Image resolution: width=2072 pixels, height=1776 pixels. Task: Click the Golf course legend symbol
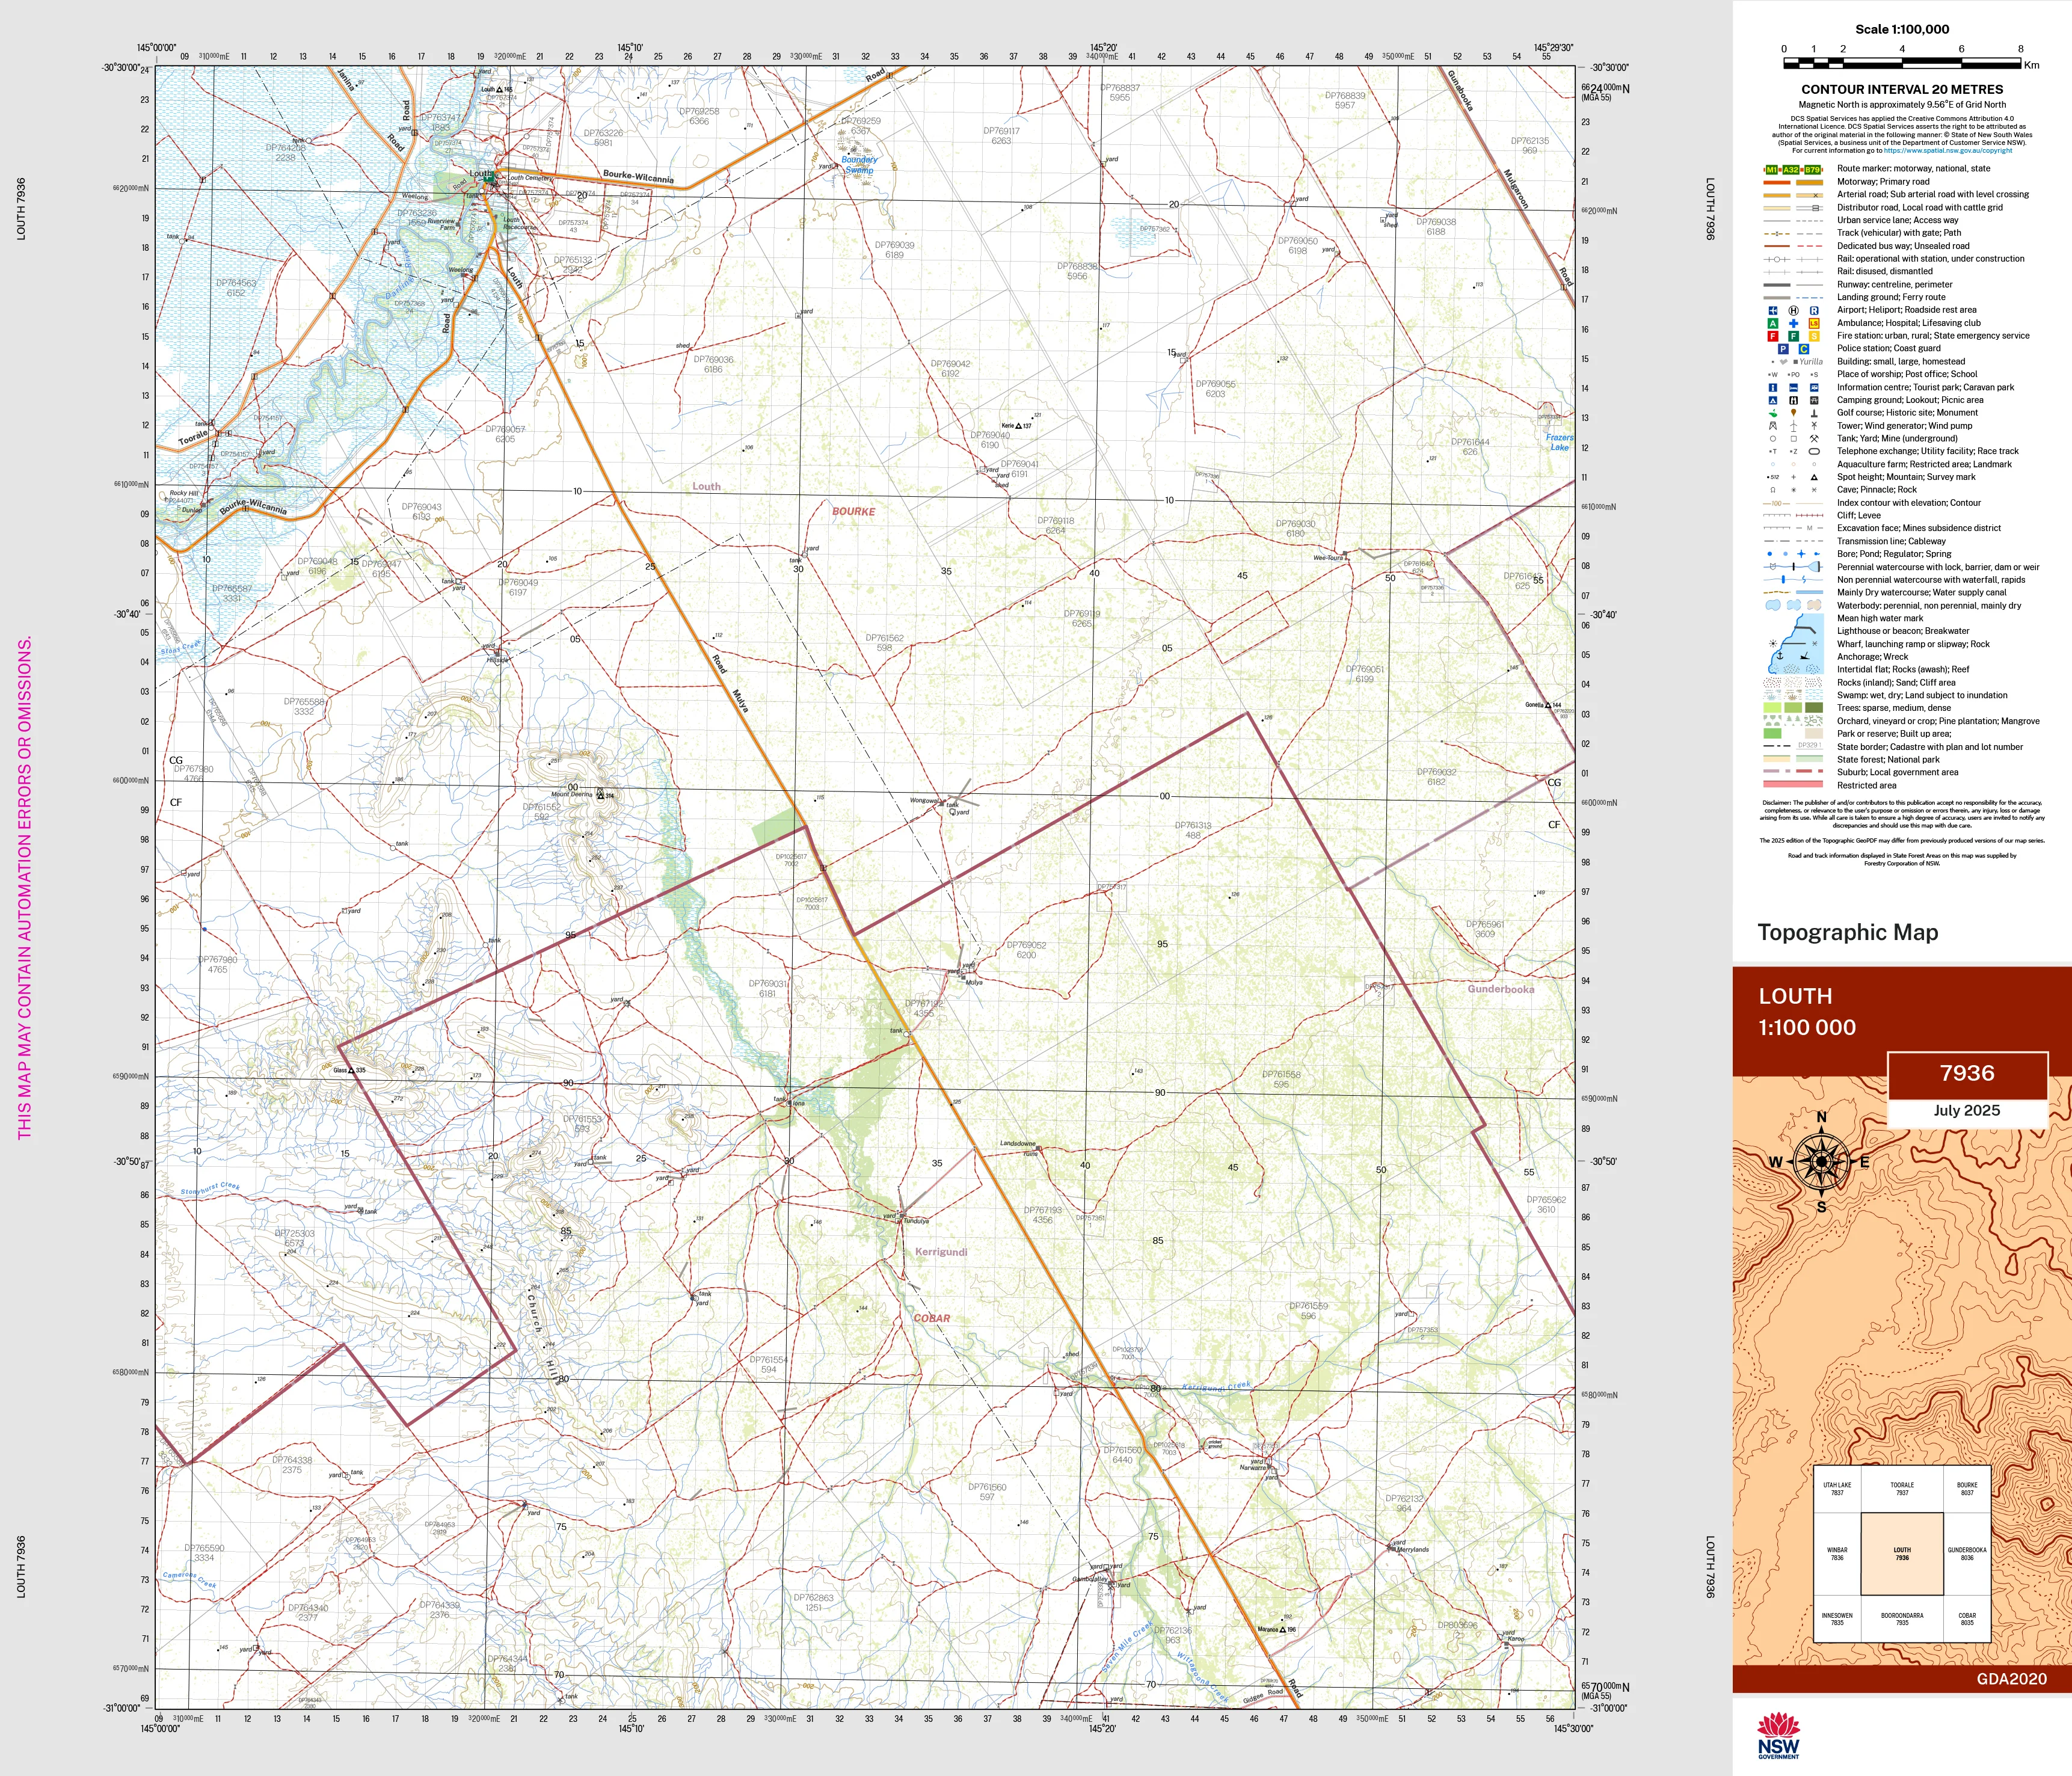coord(1773,412)
